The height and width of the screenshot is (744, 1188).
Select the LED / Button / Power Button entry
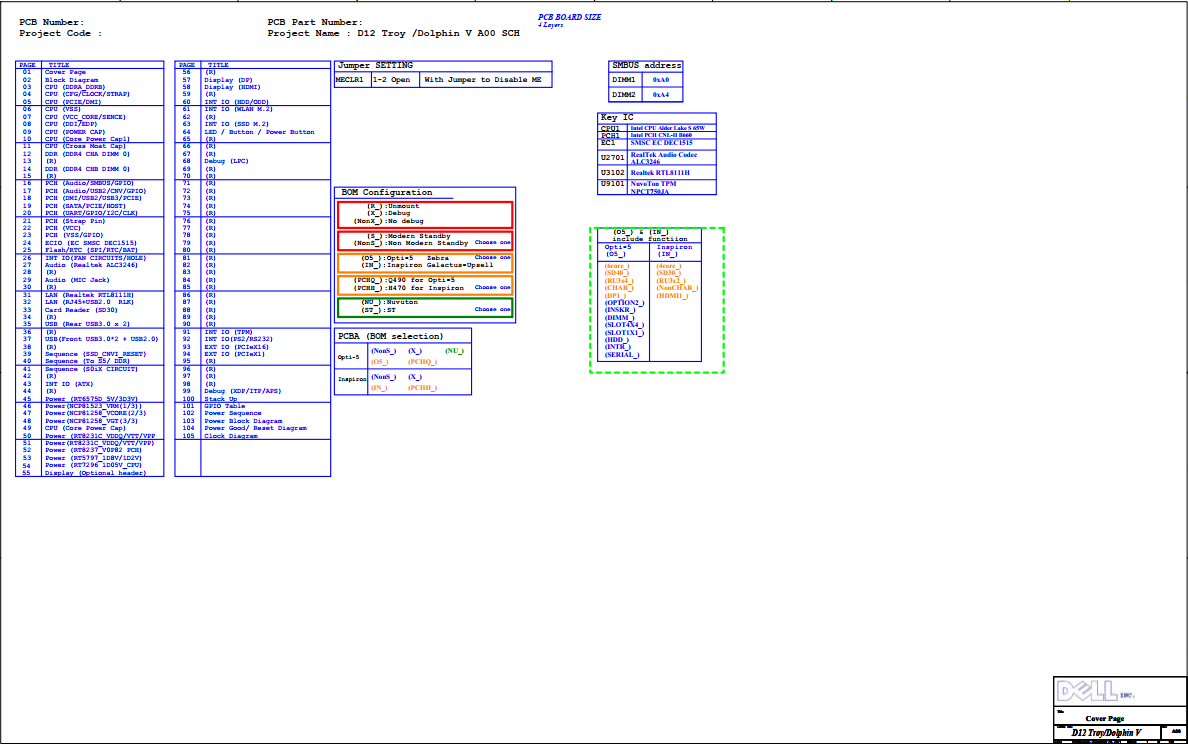(259, 132)
